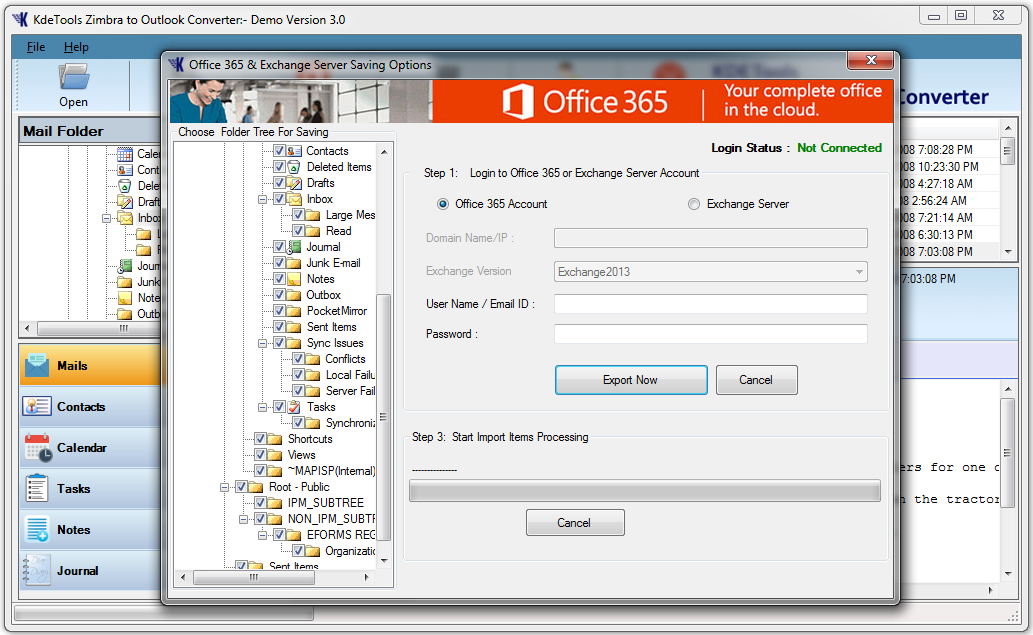The height and width of the screenshot is (635, 1033).
Task: Collapse Inbox in Mail Folder panel
Action: pyautogui.click(x=106, y=218)
